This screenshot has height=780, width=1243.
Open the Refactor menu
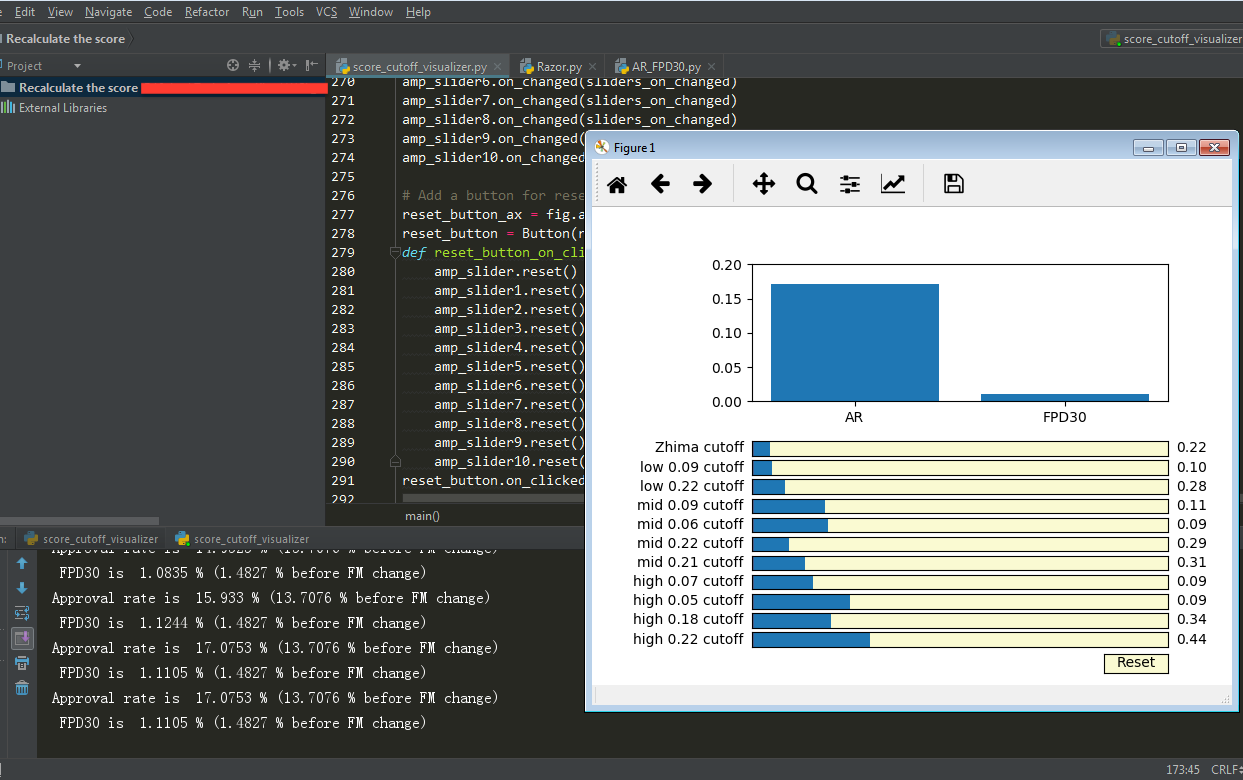point(207,12)
